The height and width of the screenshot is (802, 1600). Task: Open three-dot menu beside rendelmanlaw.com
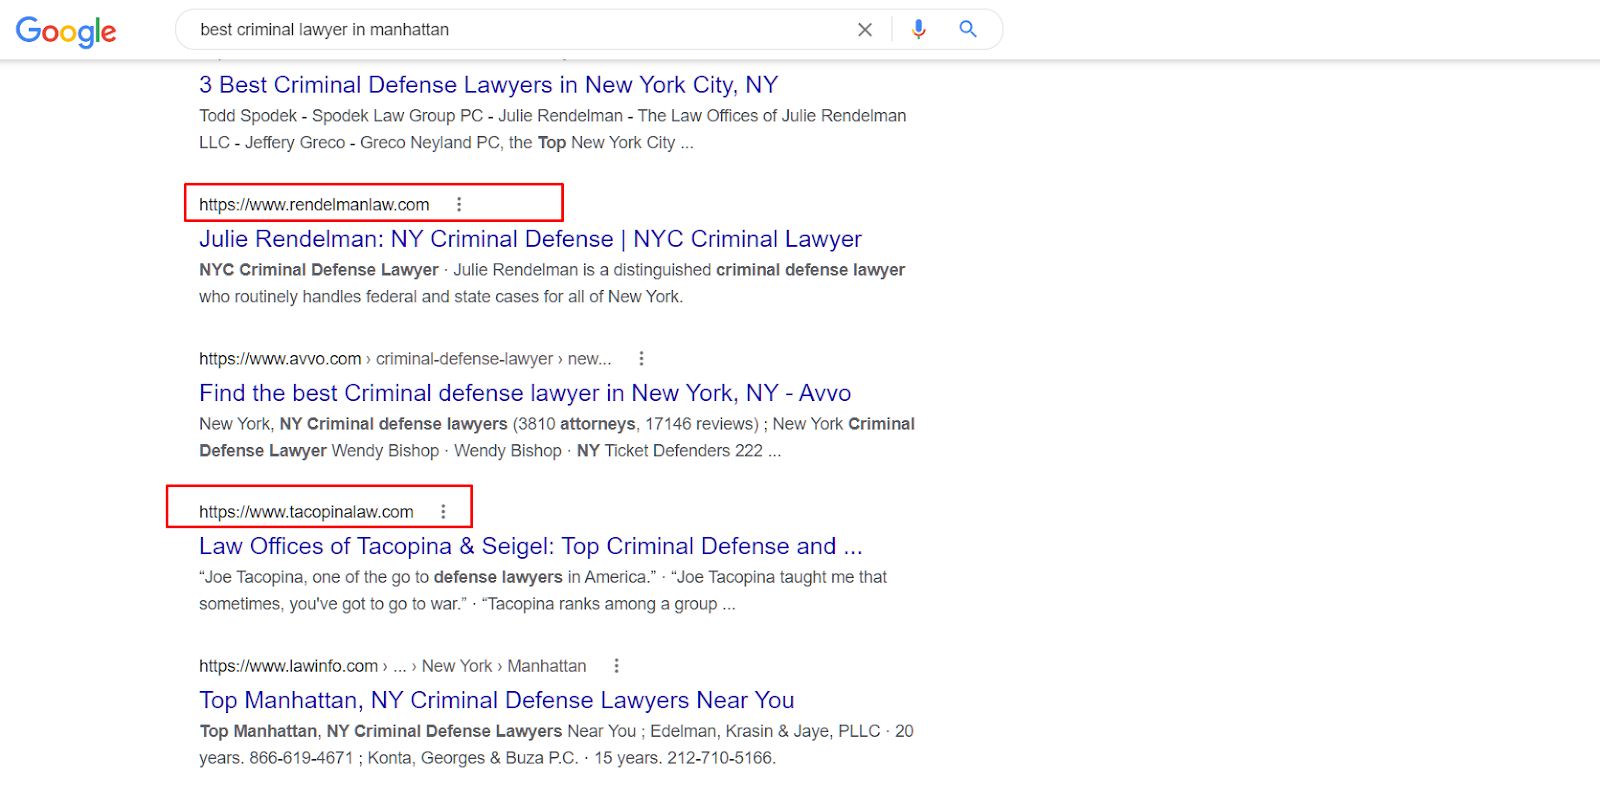[x=459, y=204]
